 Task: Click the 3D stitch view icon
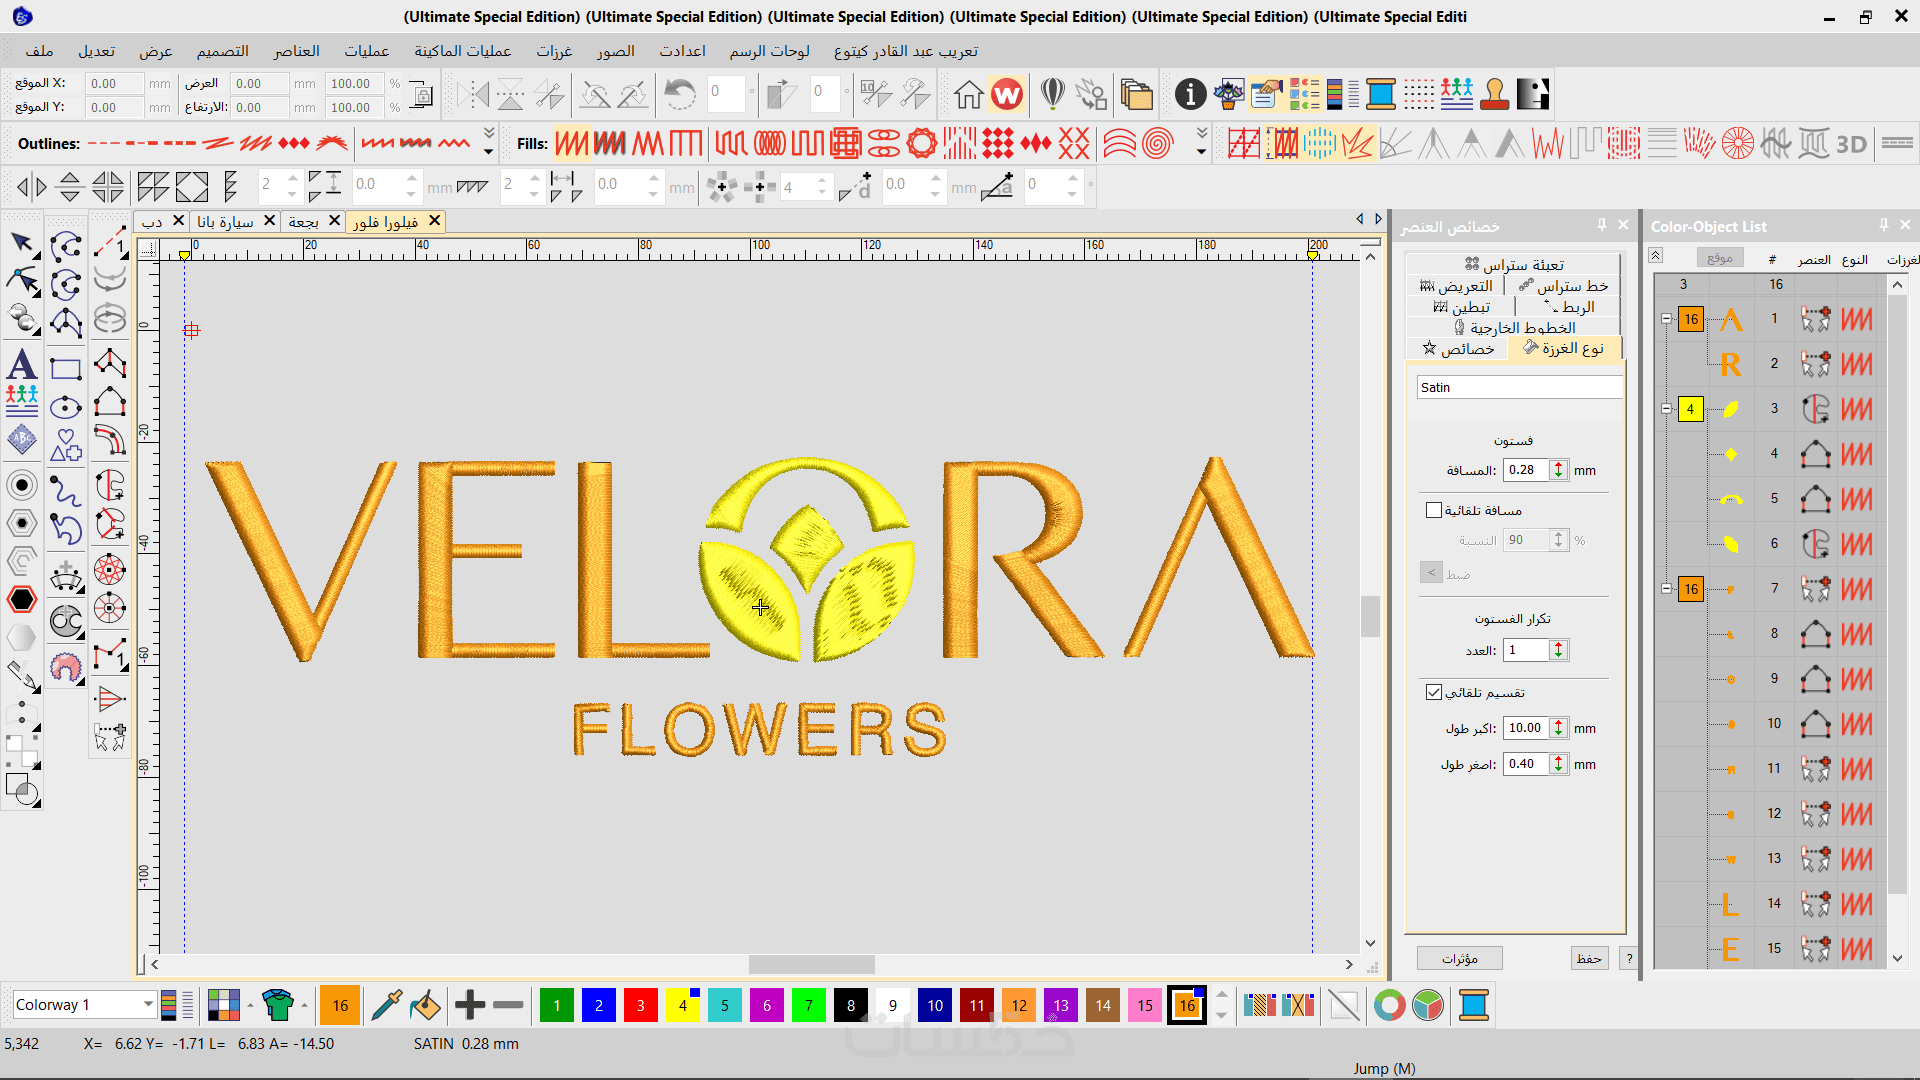[x=1851, y=145]
